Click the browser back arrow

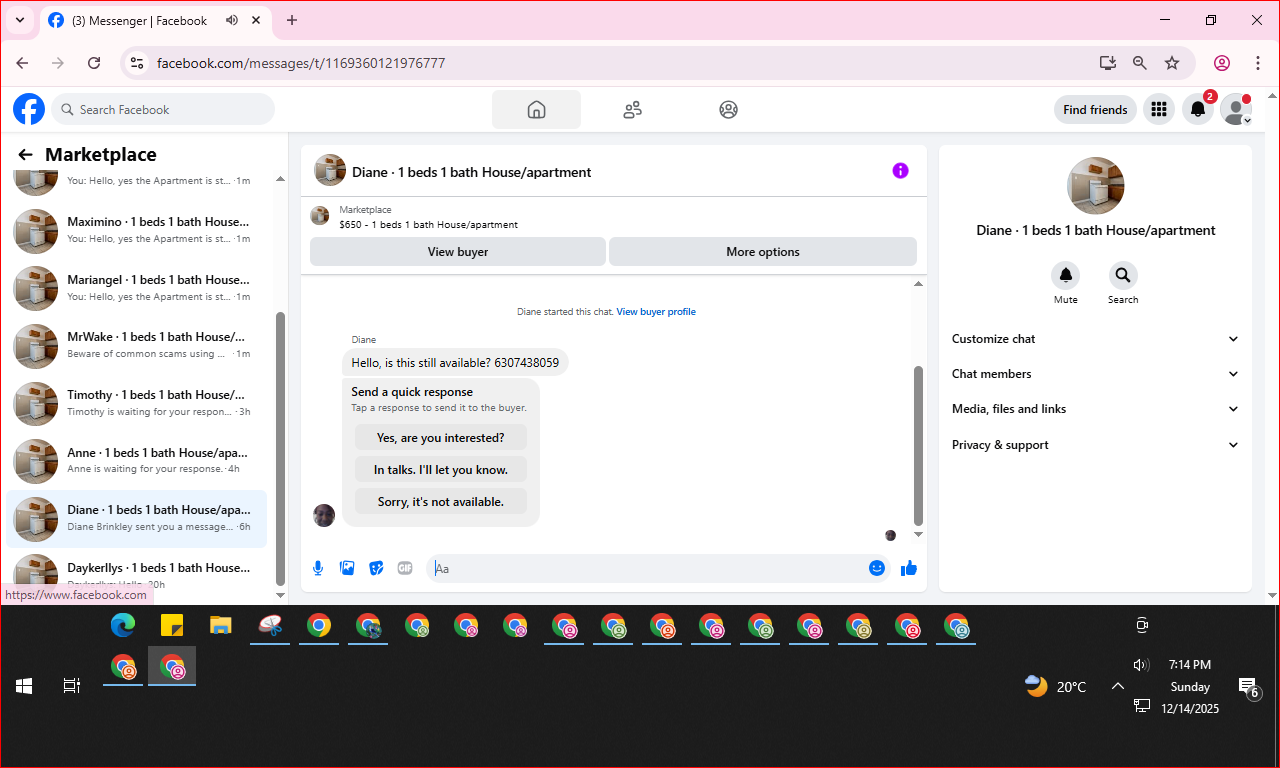point(22,63)
